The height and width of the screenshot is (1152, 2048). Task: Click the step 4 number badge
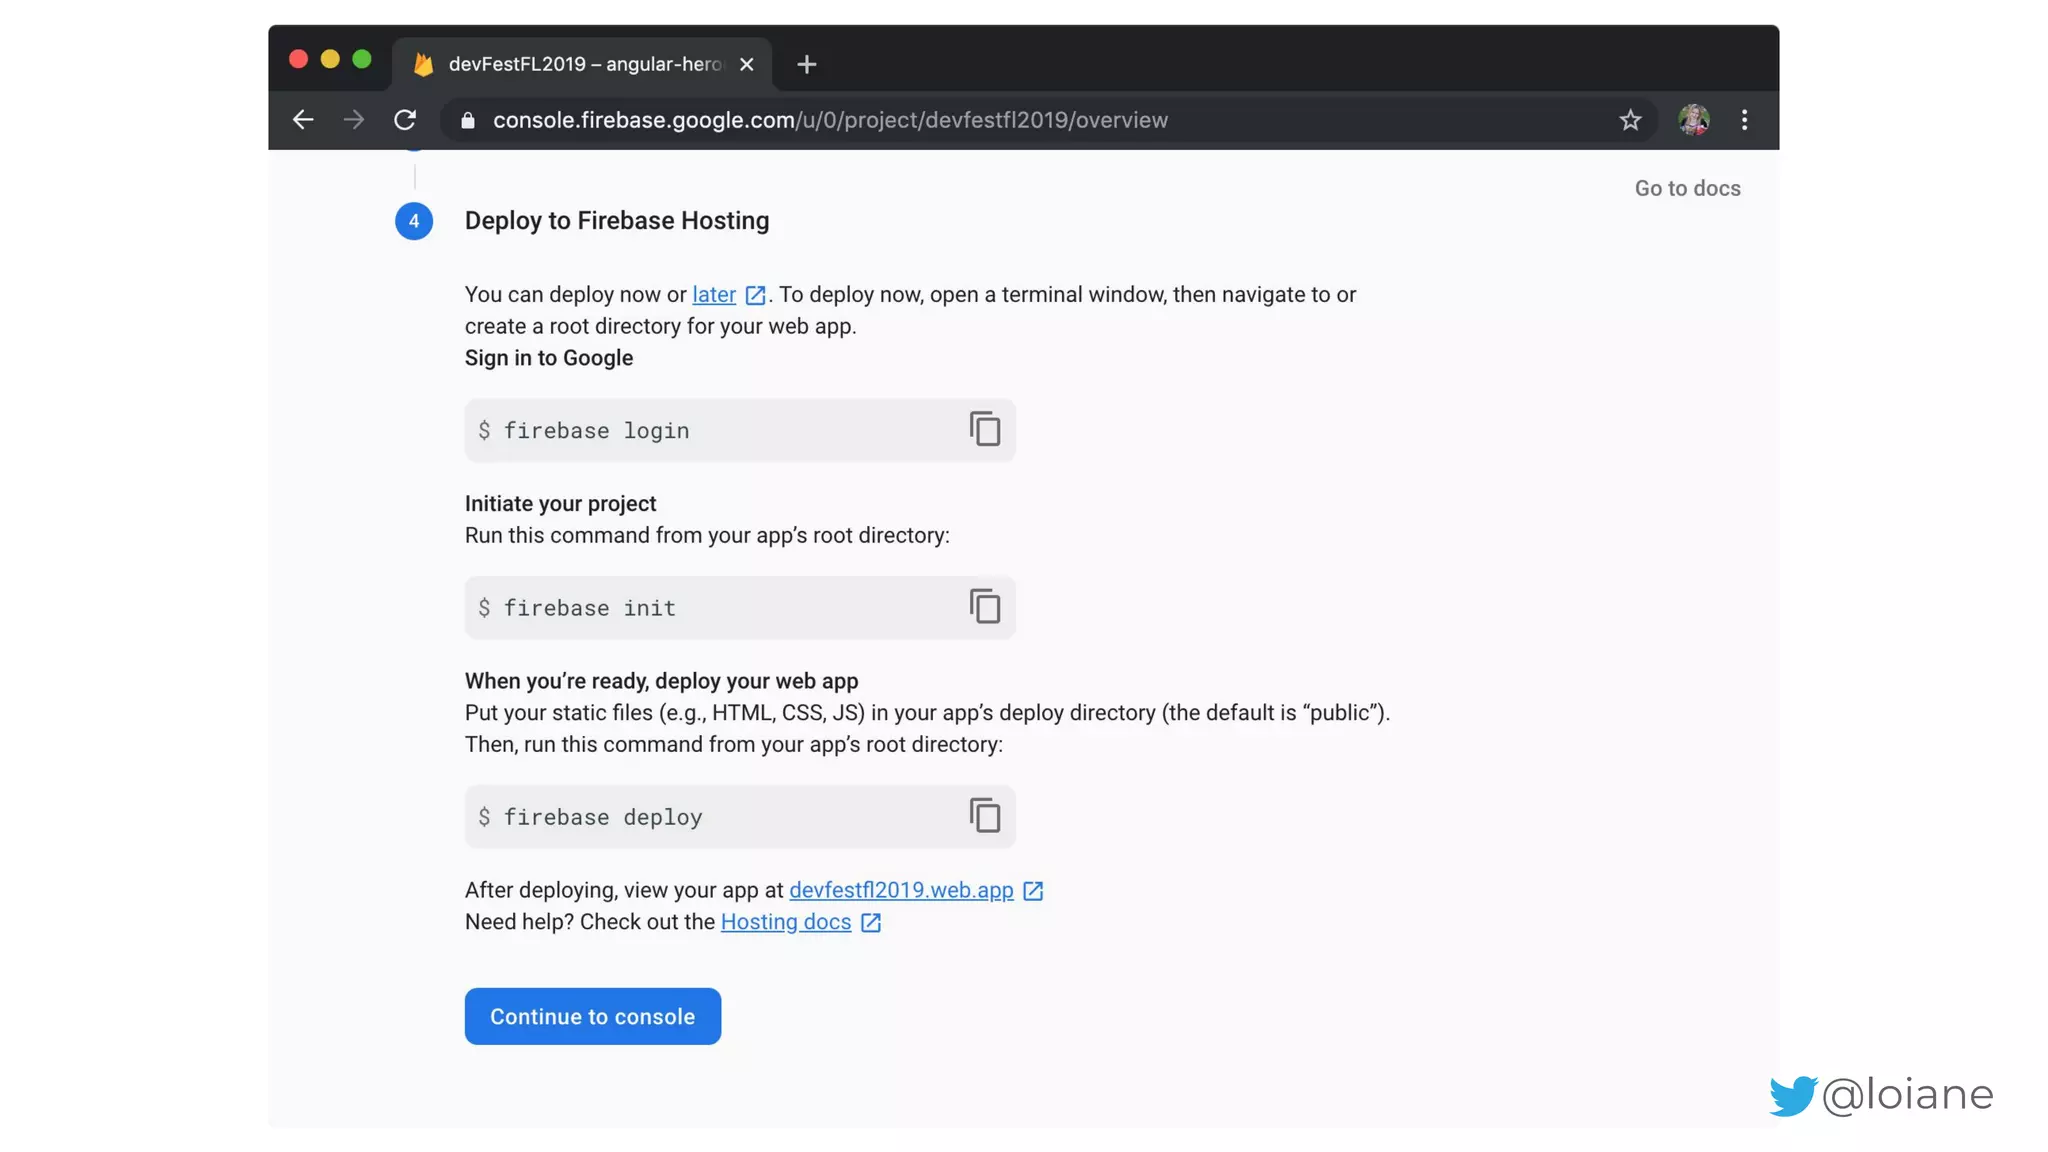tap(414, 221)
